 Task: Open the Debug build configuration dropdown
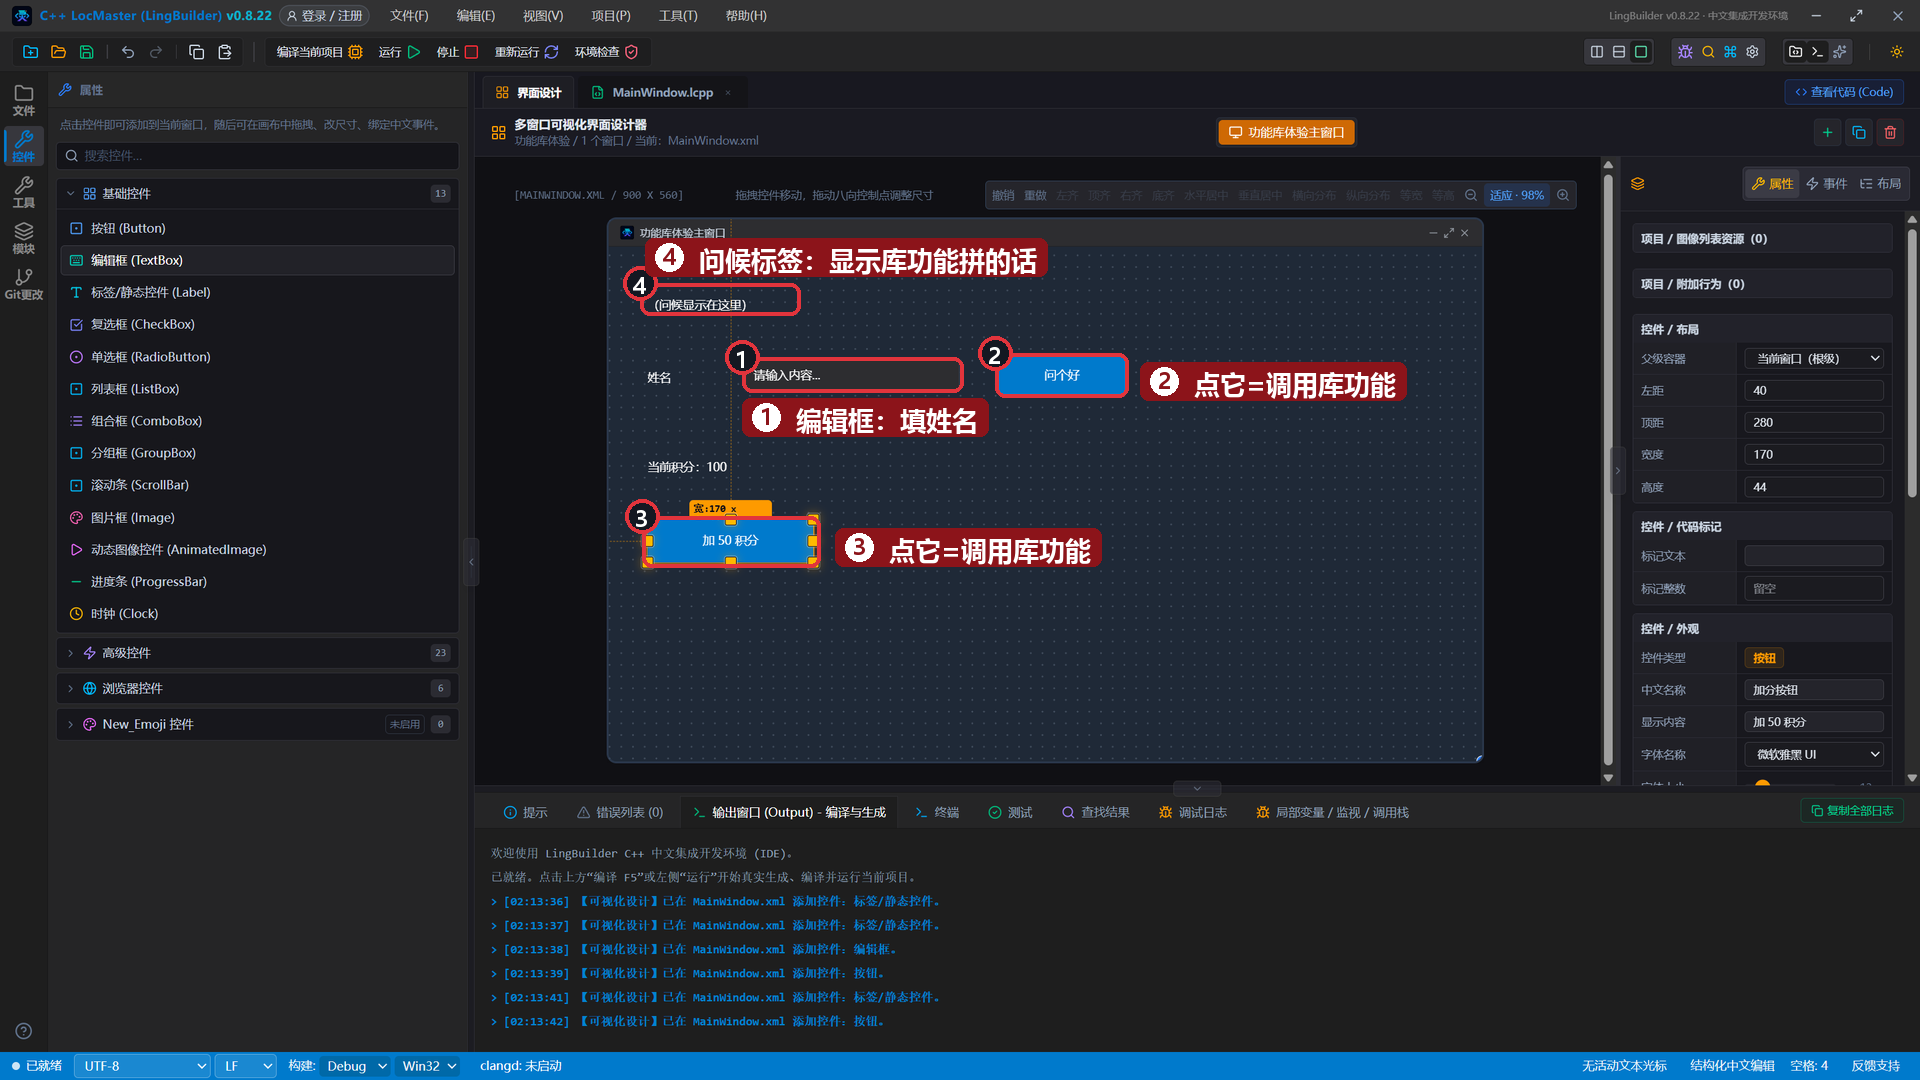coord(356,1066)
